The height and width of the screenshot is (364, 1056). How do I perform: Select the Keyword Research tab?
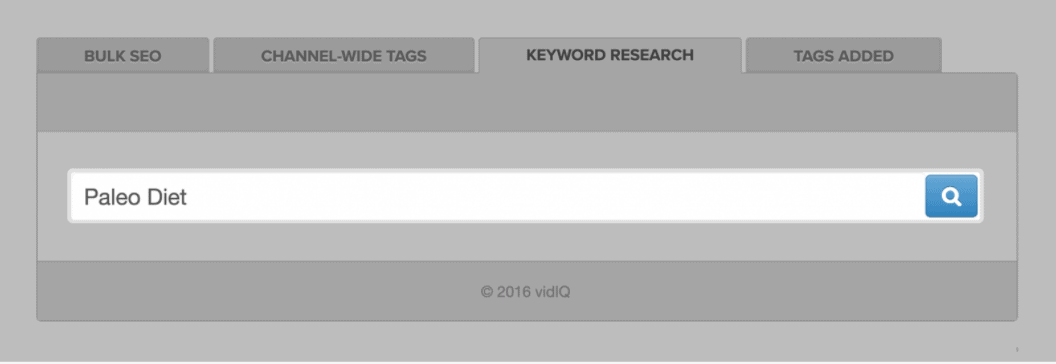tap(609, 55)
